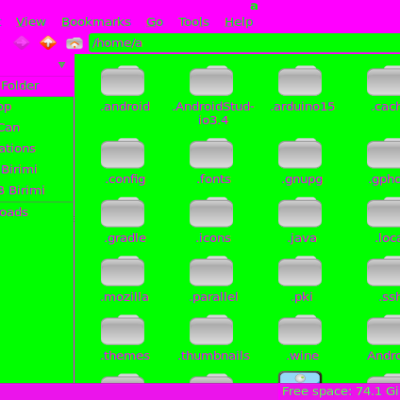The image size is (400, 400).
Task: Click the Free space status bar text
Action: (x=341, y=391)
